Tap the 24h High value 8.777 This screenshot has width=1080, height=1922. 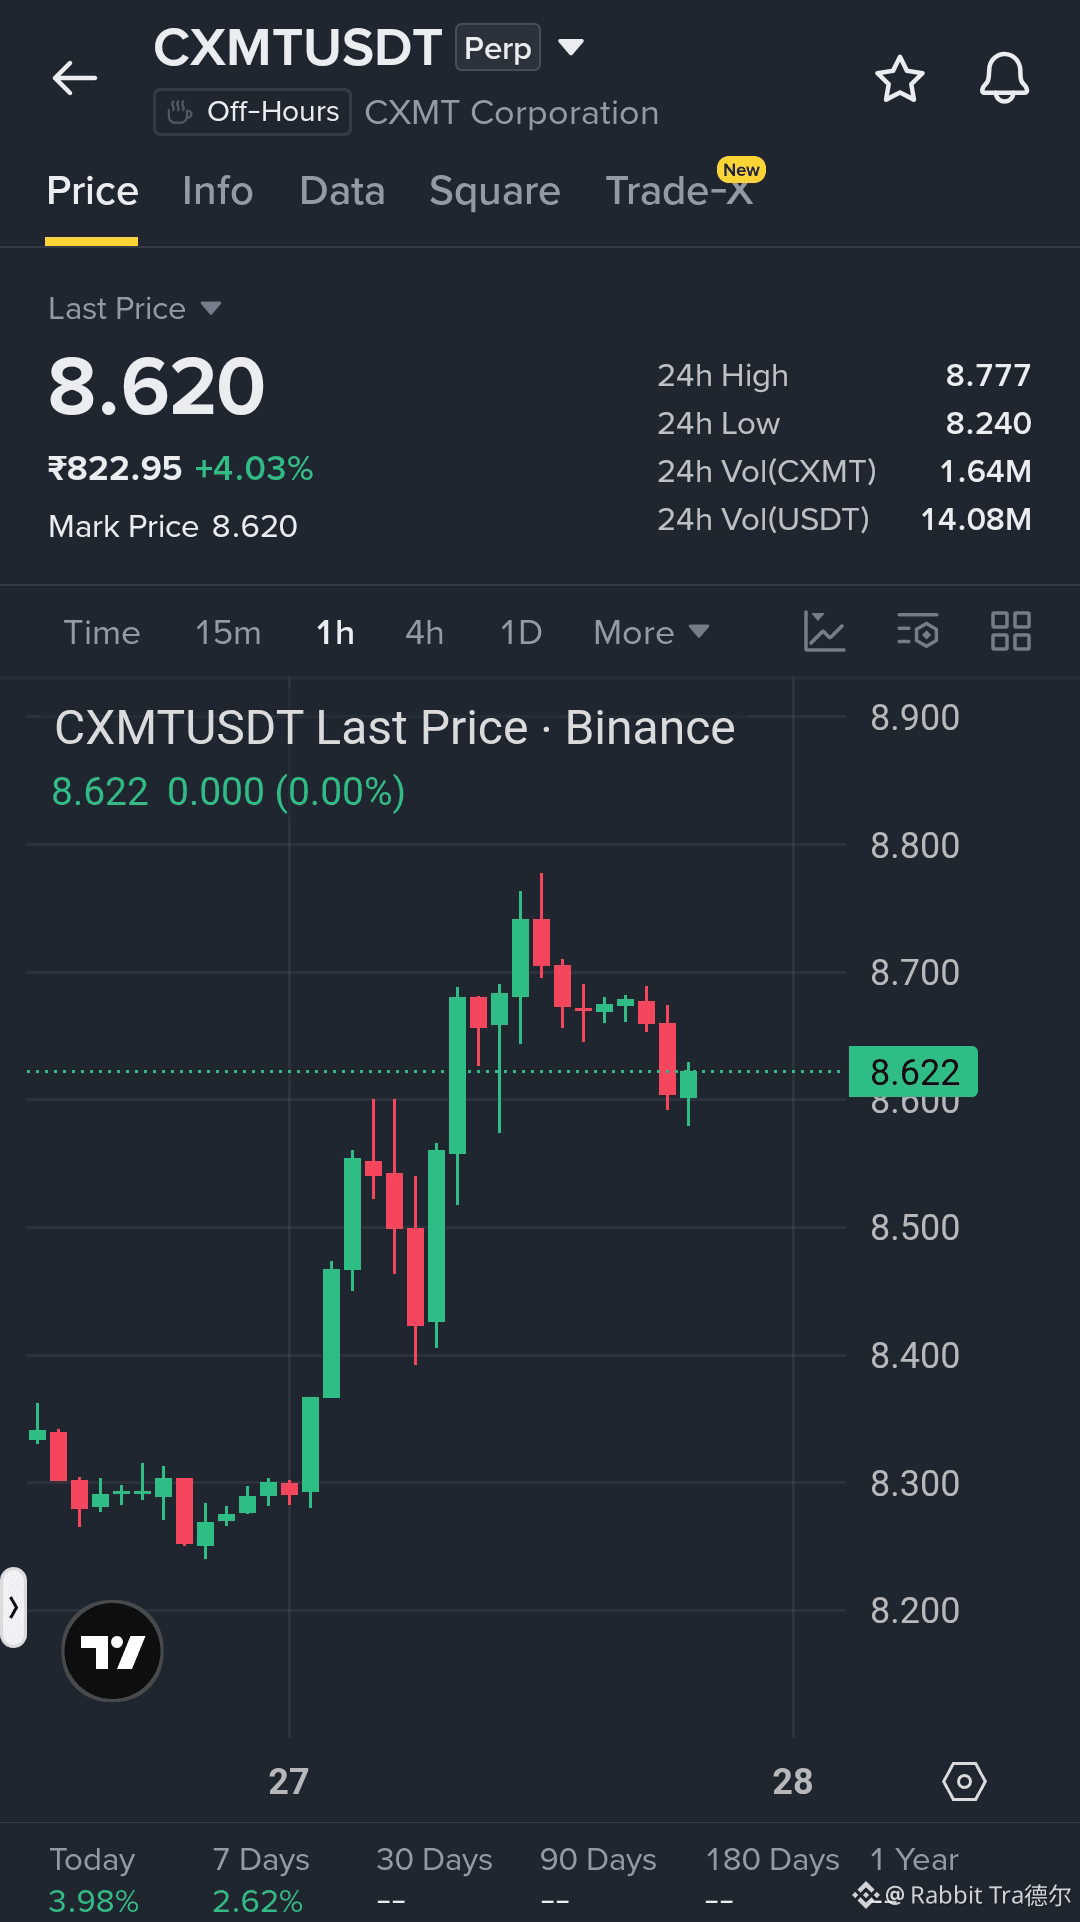coord(988,375)
